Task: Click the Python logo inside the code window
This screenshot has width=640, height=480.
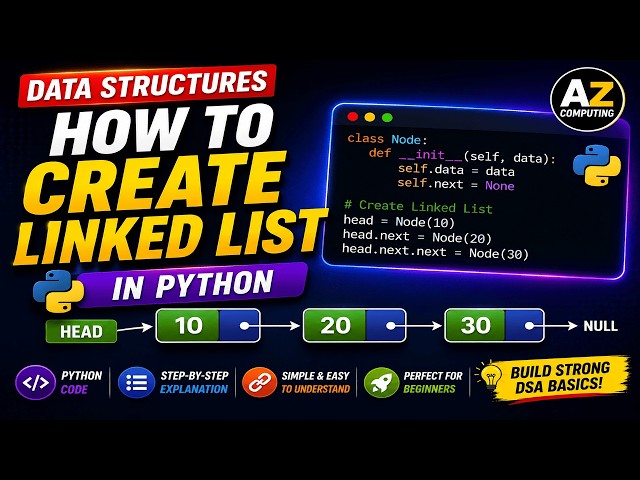Action: click(x=596, y=165)
